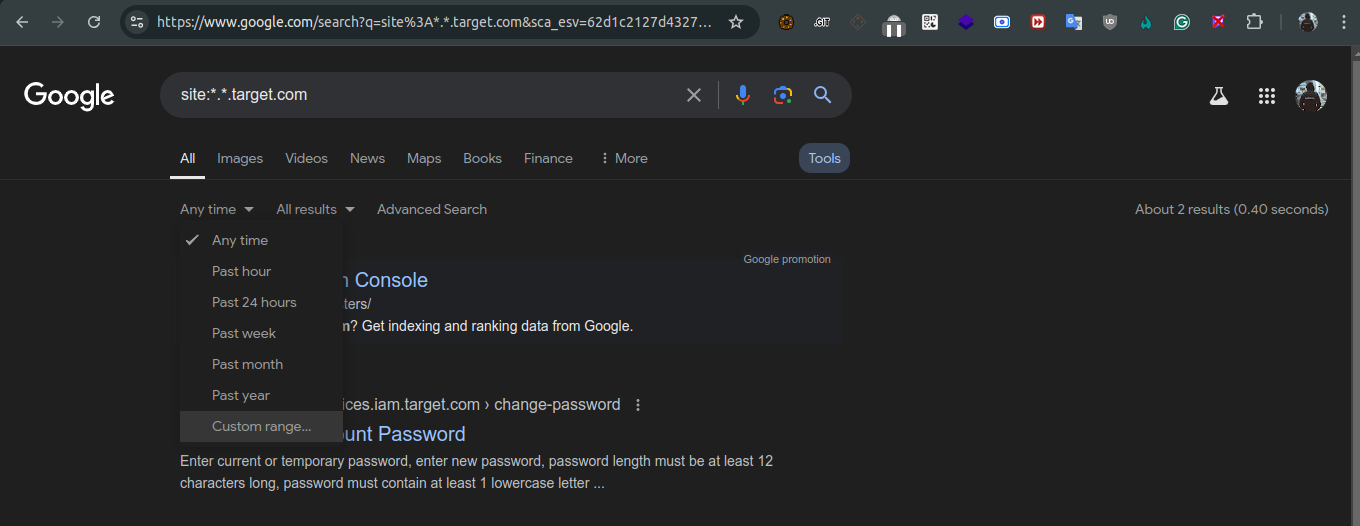Switch to the Images tab
The width and height of the screenshot is (1360, 526).
(x=240, y=158)
